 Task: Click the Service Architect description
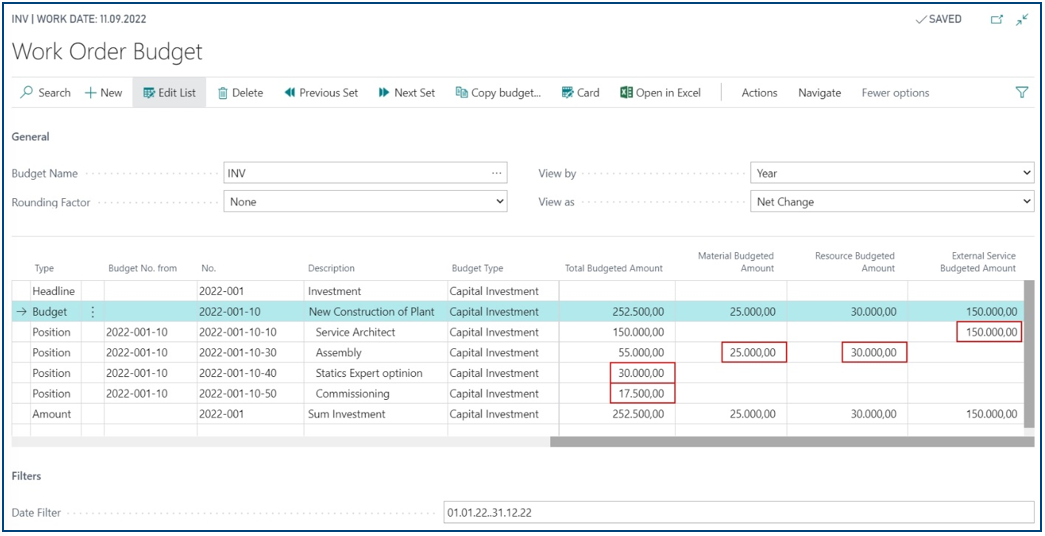[355, 332]
